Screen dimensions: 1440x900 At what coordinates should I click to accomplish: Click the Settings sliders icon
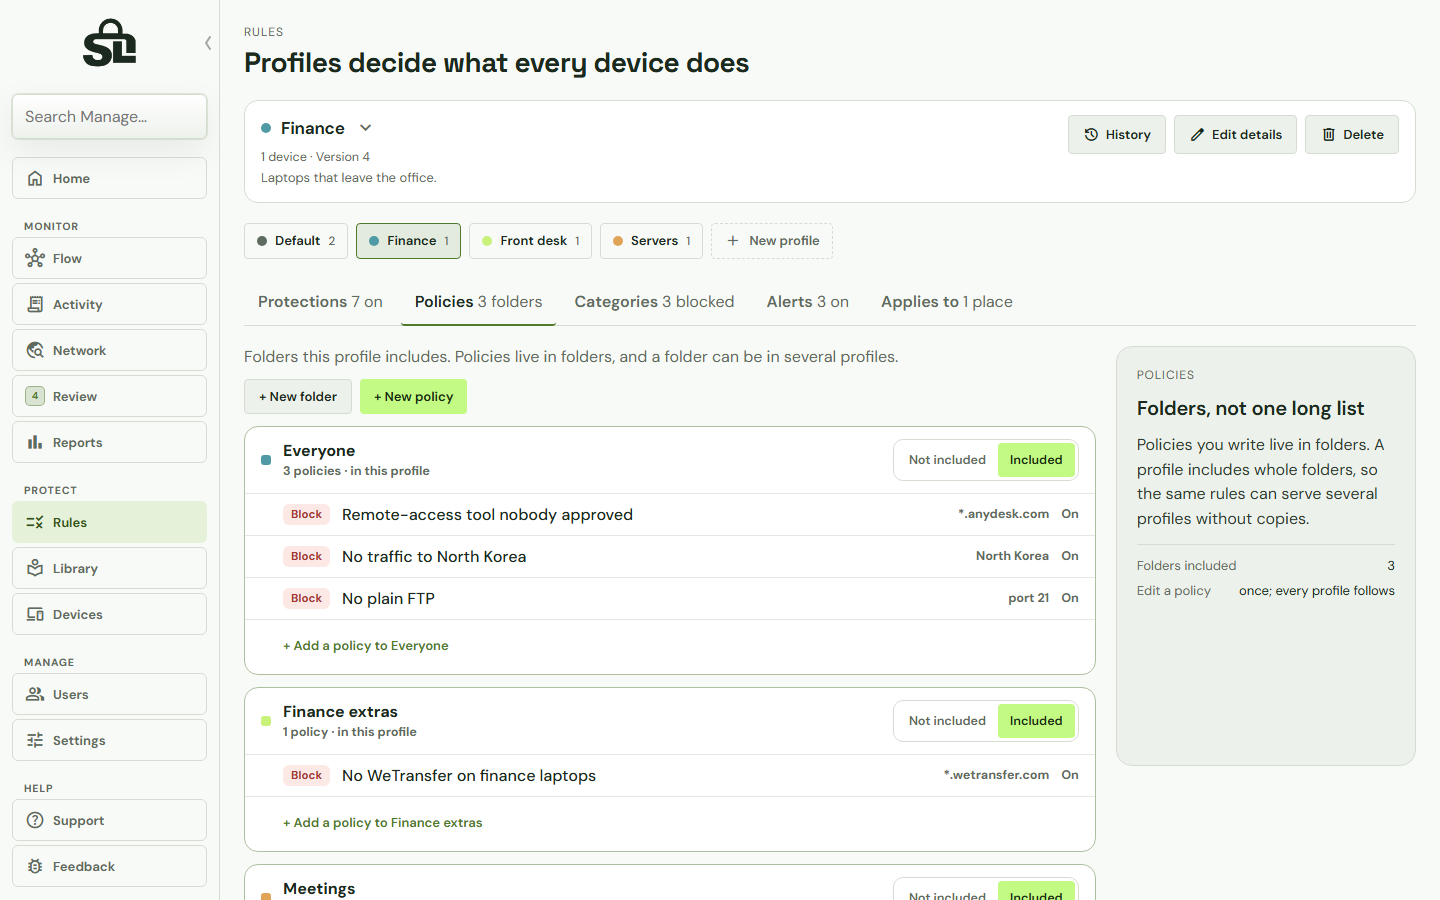35,740
